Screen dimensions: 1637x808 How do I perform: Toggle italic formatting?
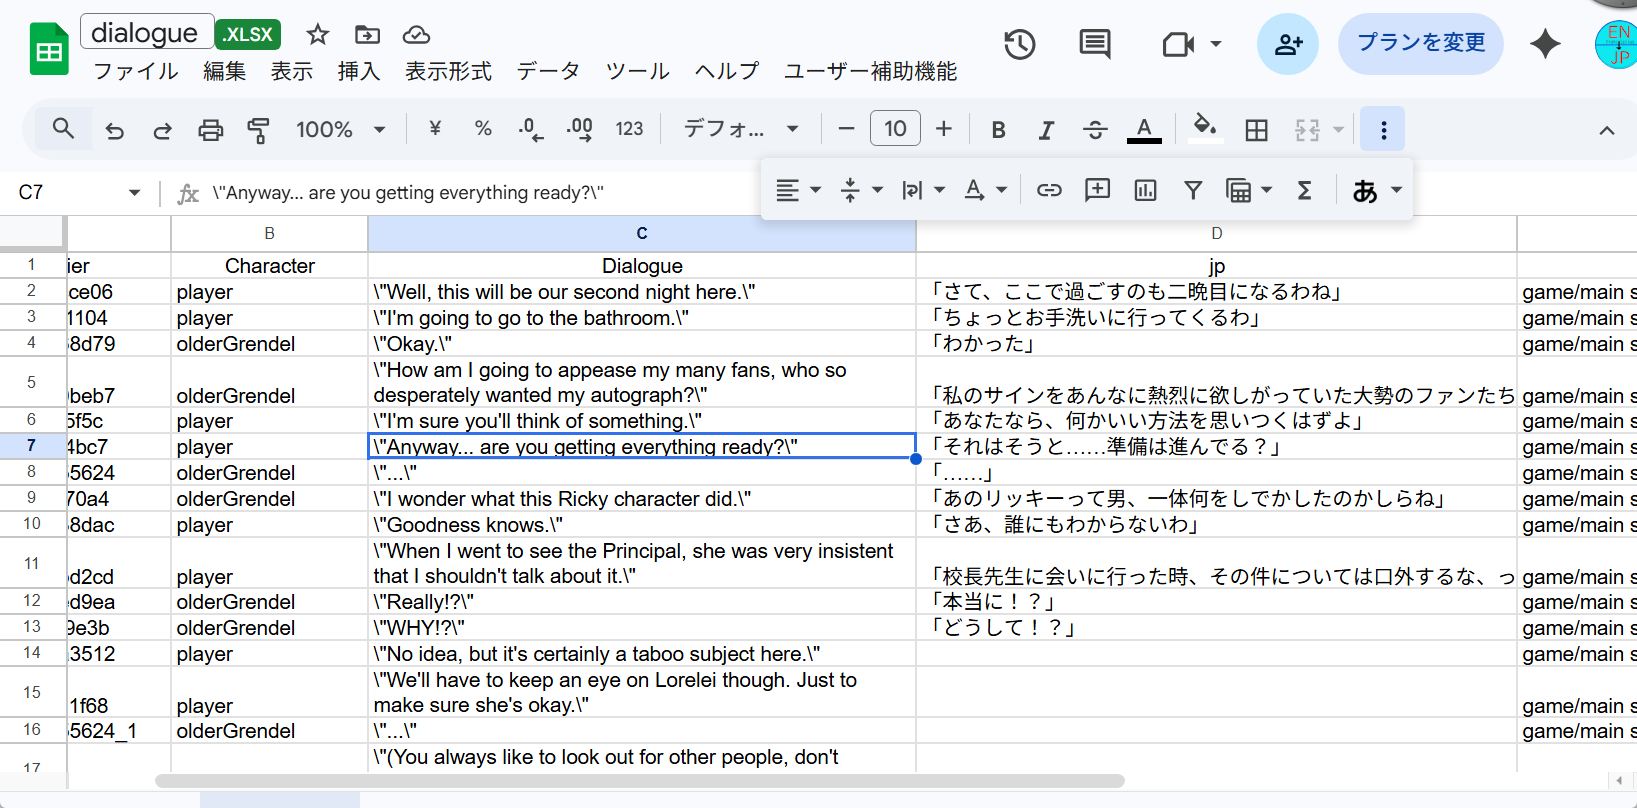pyautogui.click(x=1046, y=130)
